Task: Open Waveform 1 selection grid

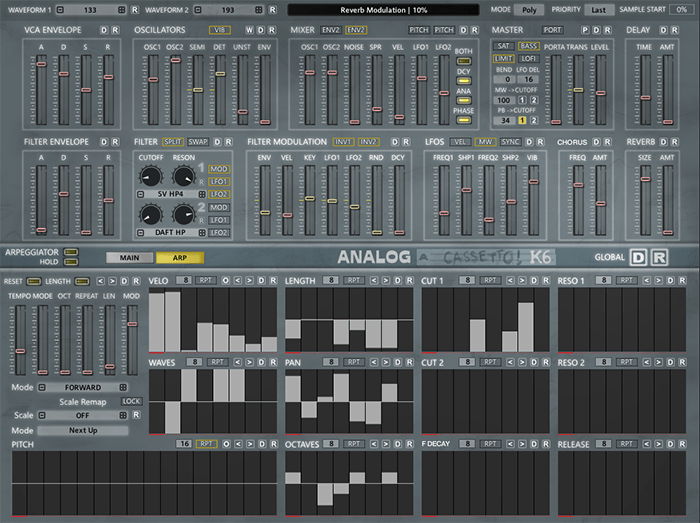Action: (x=121, y=10)
